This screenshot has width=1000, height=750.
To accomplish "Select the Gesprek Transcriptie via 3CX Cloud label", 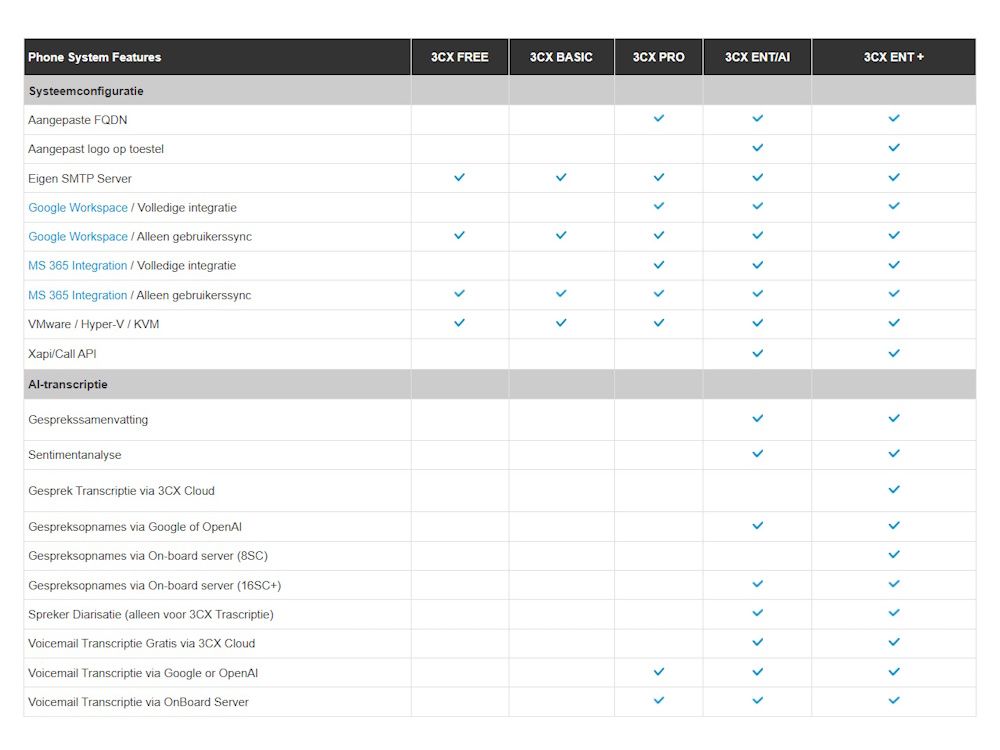I will 121,490.
